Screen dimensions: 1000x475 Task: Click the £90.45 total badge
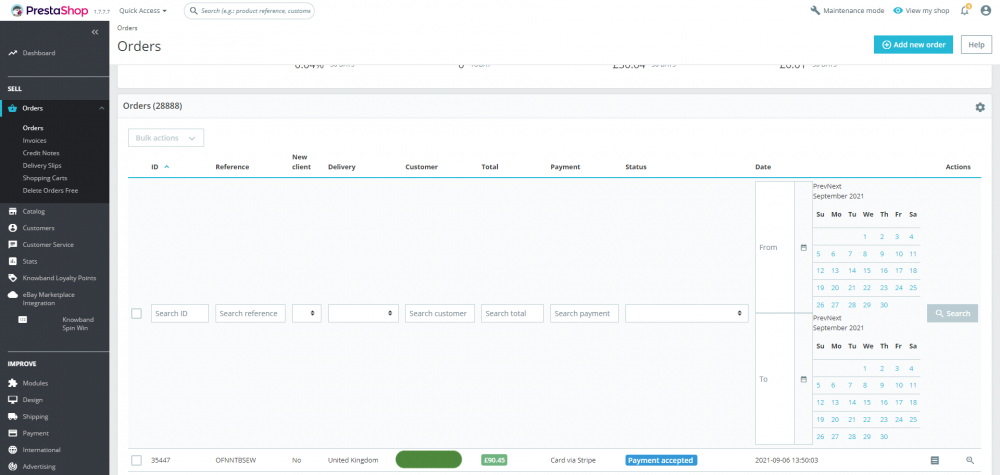[x=494, y=460]
